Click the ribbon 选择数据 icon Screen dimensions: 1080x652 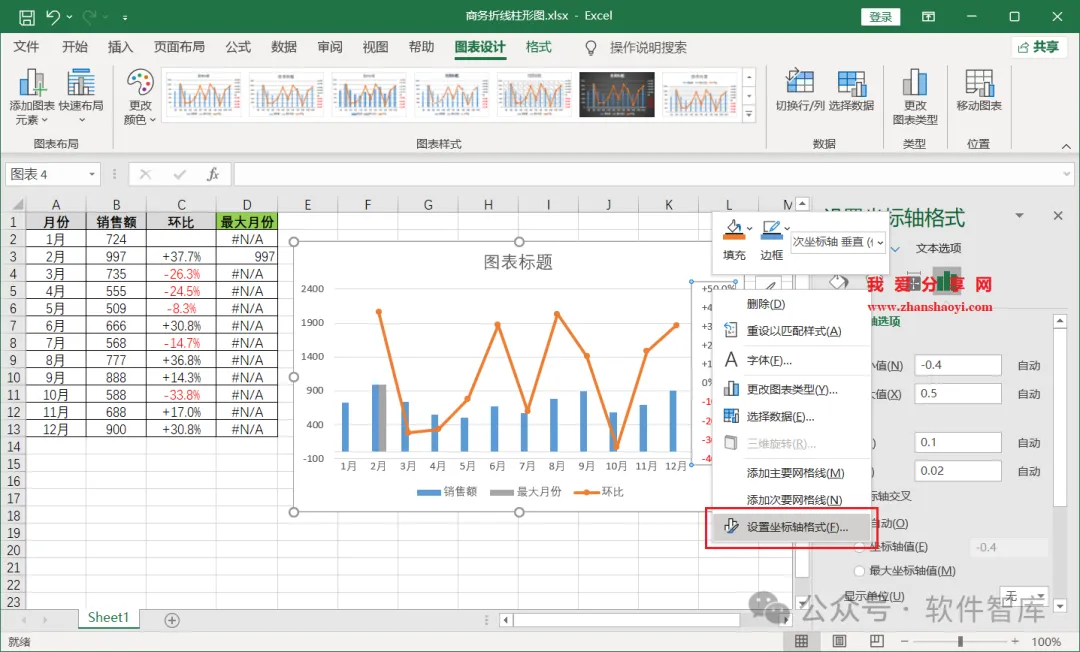(851, 83)
